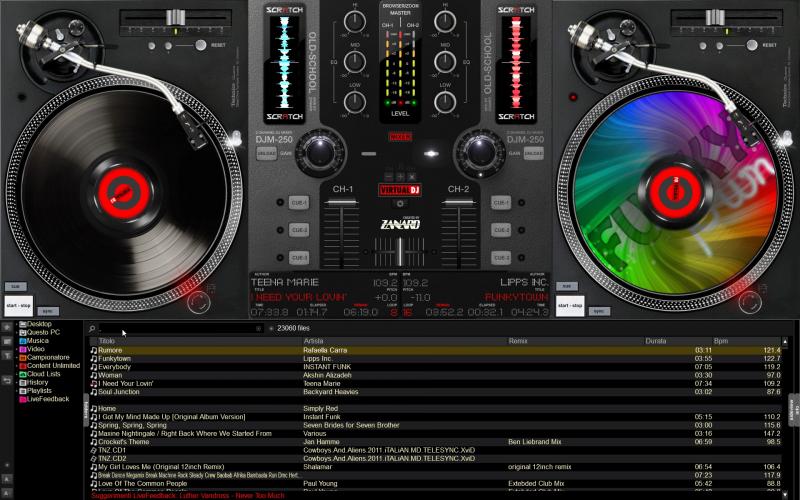Expand the Questo PC tree node
Viewport: 800px width, 500px height.
17,333
